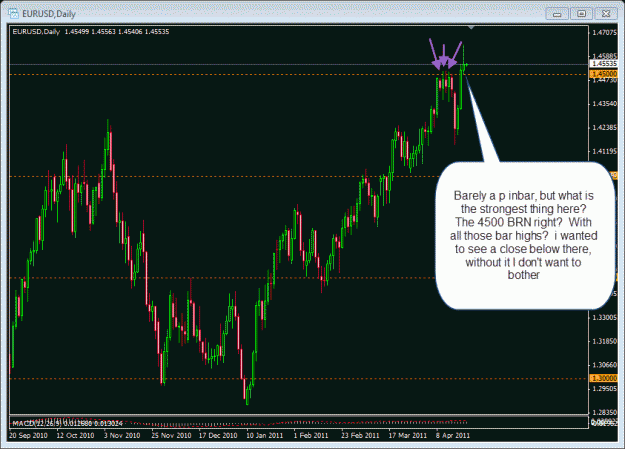This screenshot has width=625, height=449.
Task: Click the 8 Apr 2011 date label
Action: 453,435
